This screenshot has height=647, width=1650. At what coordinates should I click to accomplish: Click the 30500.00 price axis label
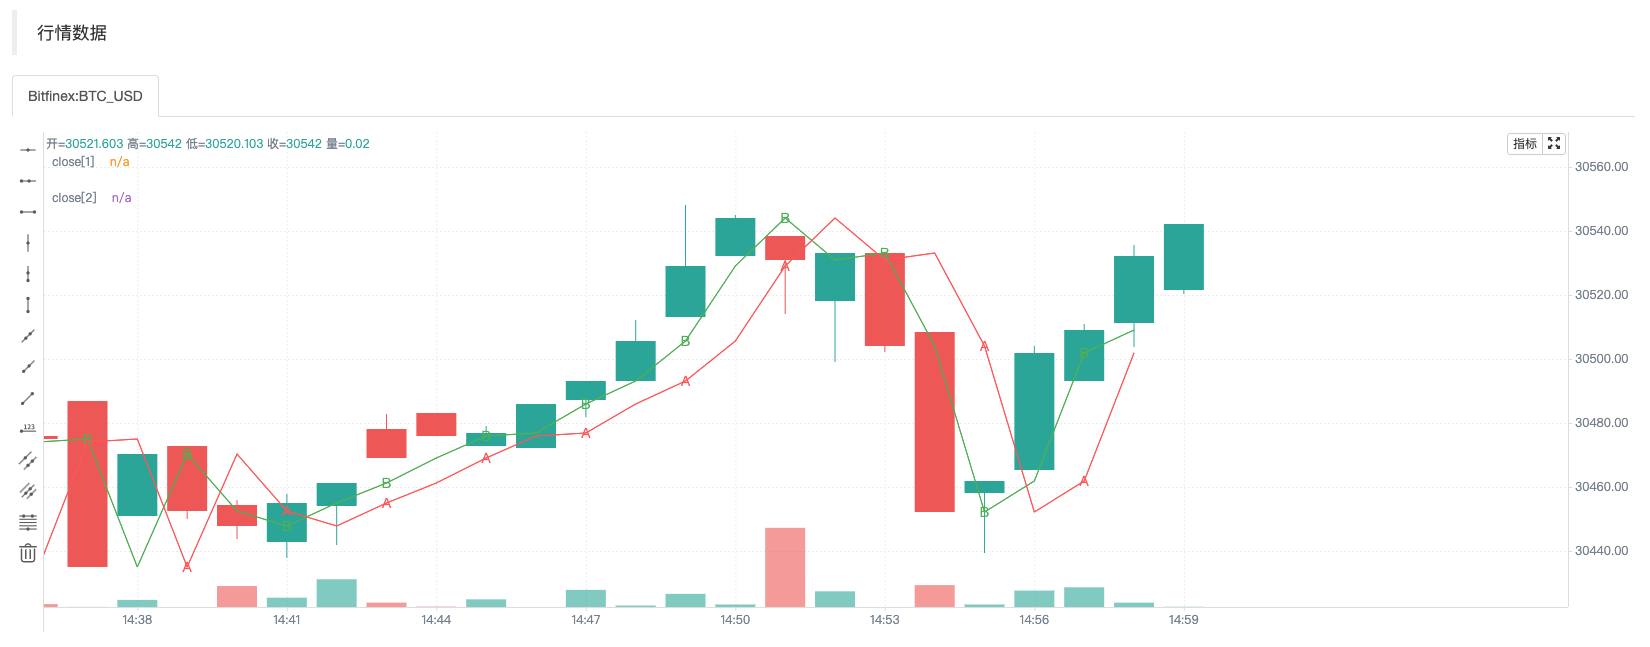pyautogui.click(x=1601, y=359)
